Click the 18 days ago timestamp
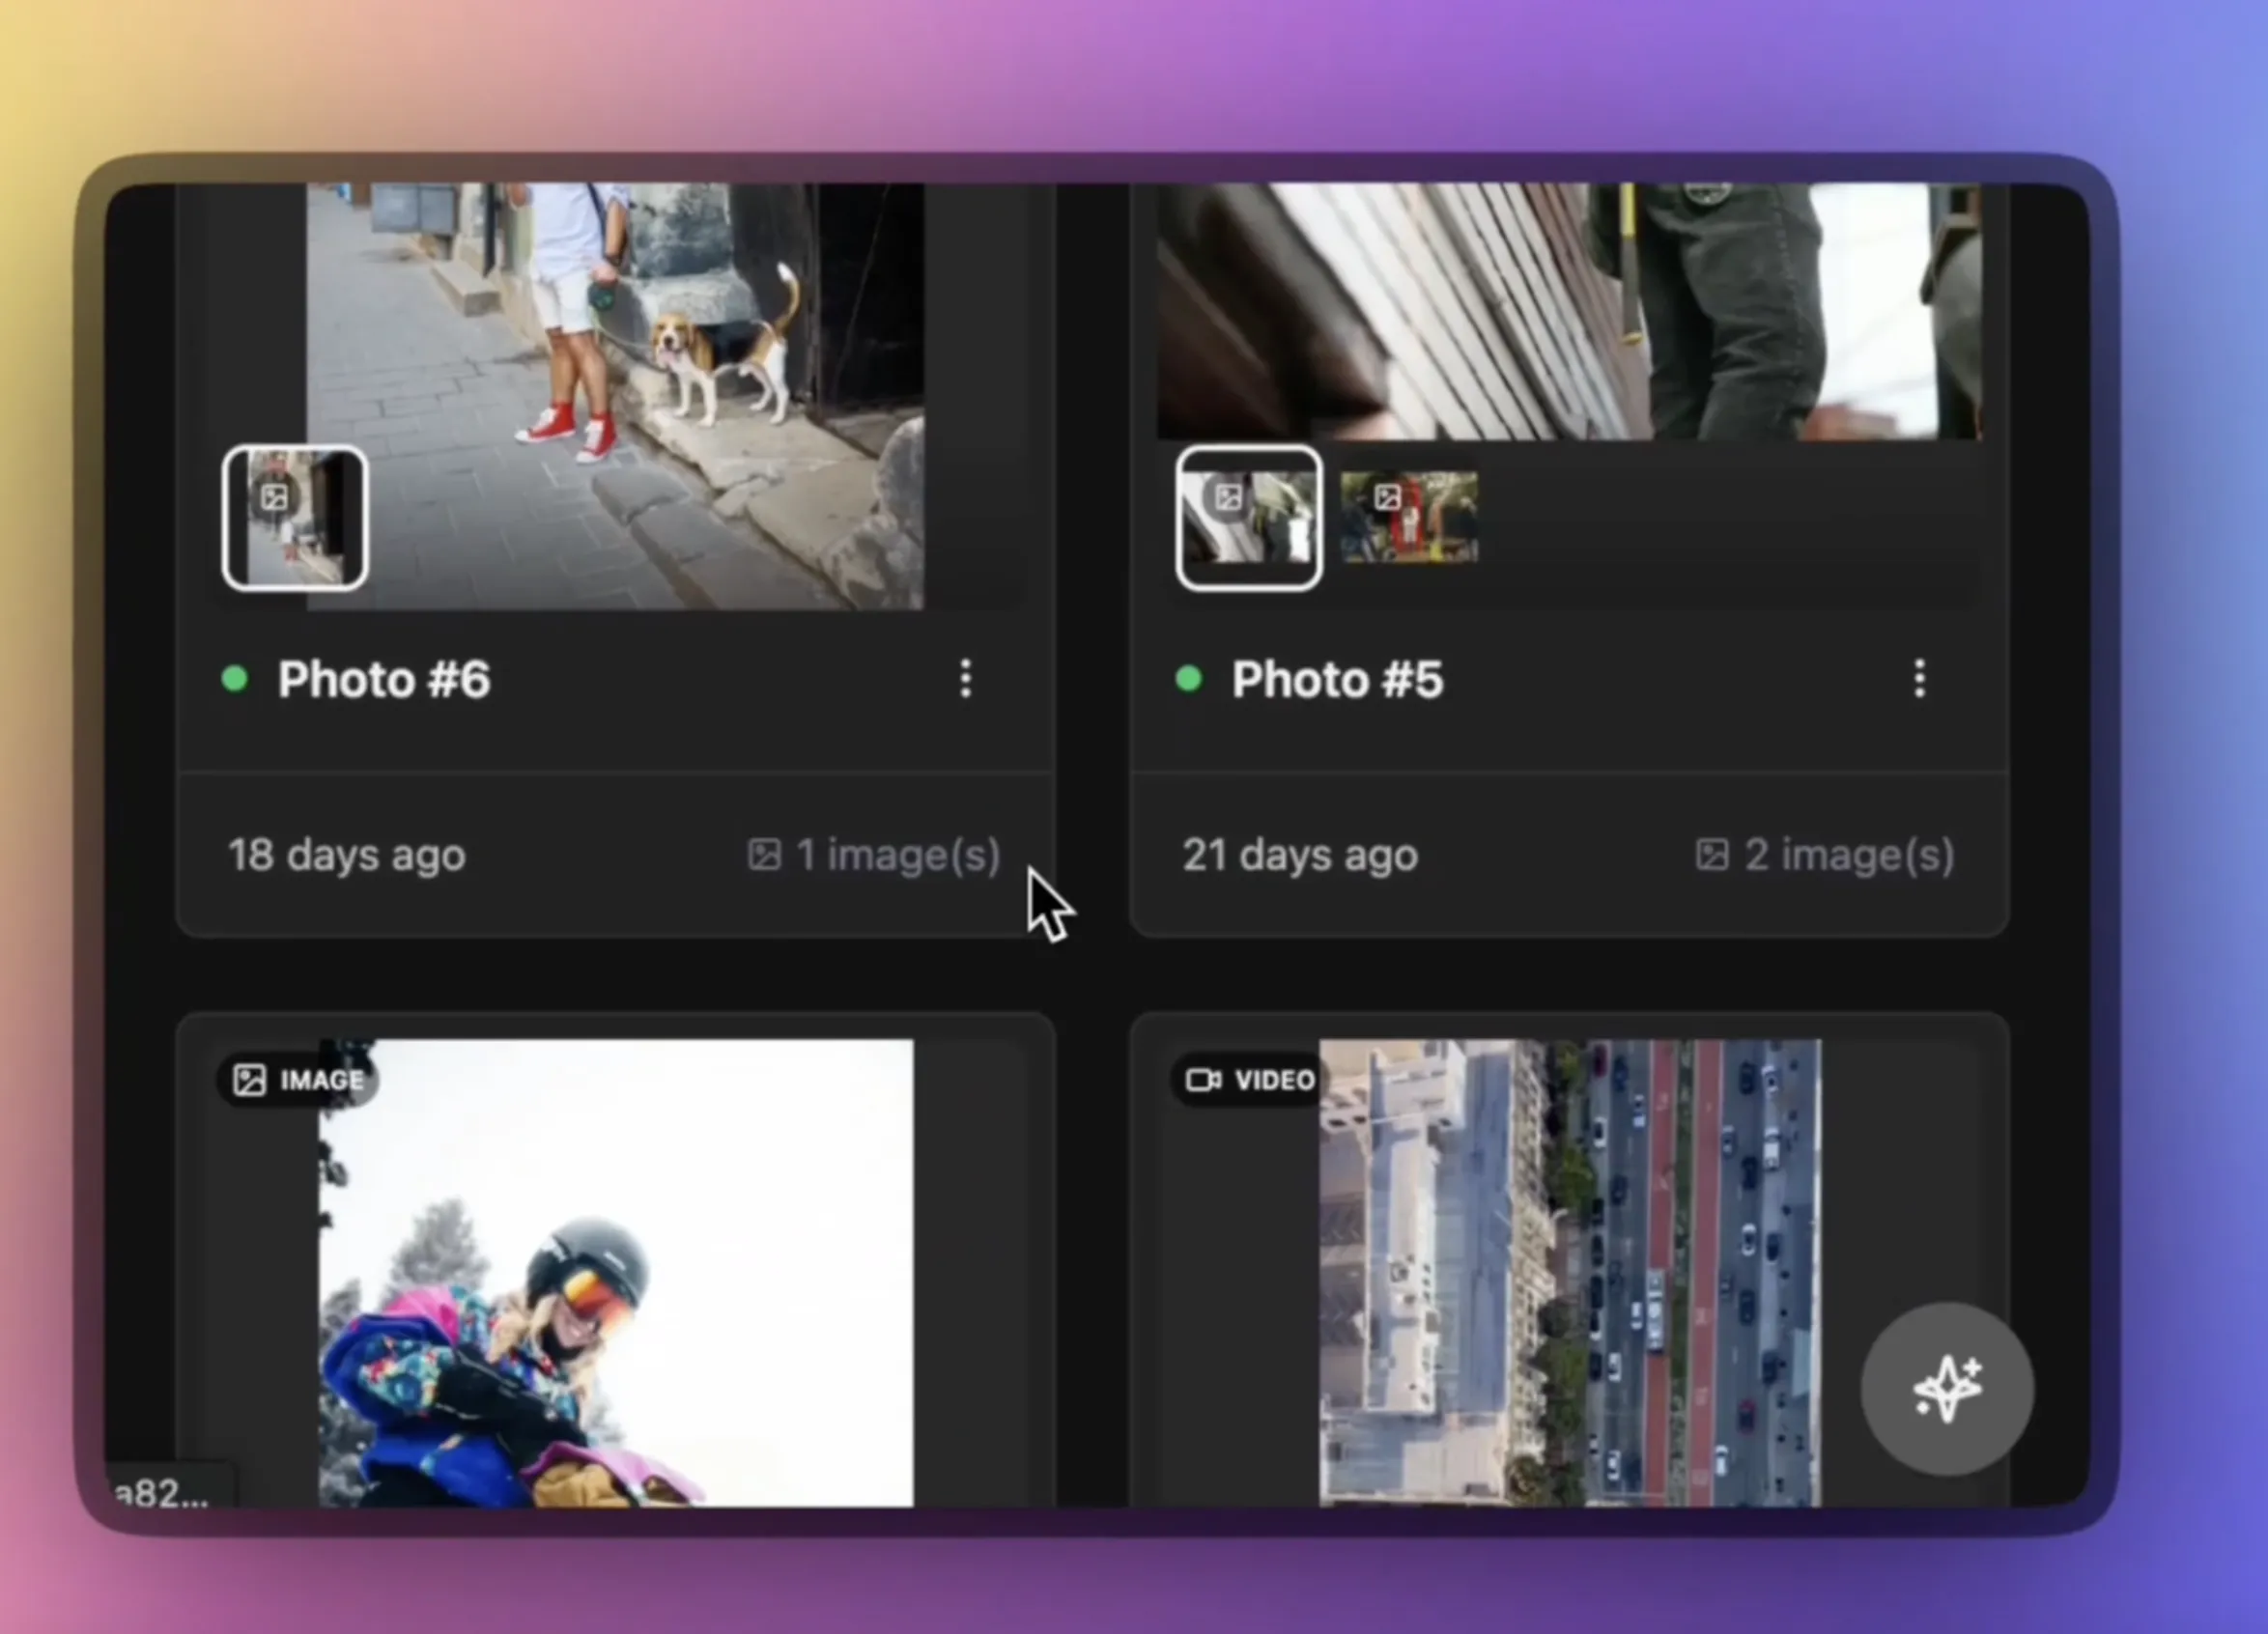2268x1634 pixels. (x=347, y=856)
